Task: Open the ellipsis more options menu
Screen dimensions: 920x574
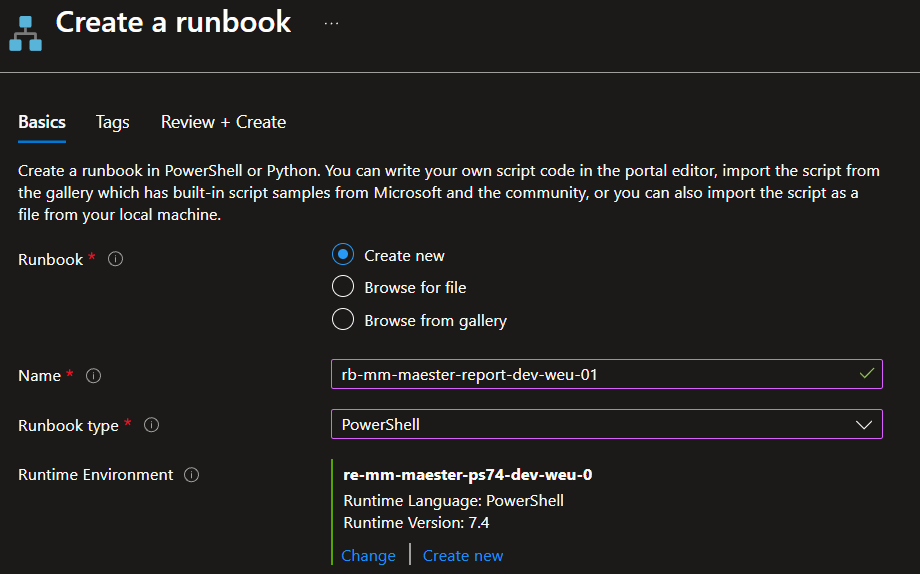Action: (331, 23)
